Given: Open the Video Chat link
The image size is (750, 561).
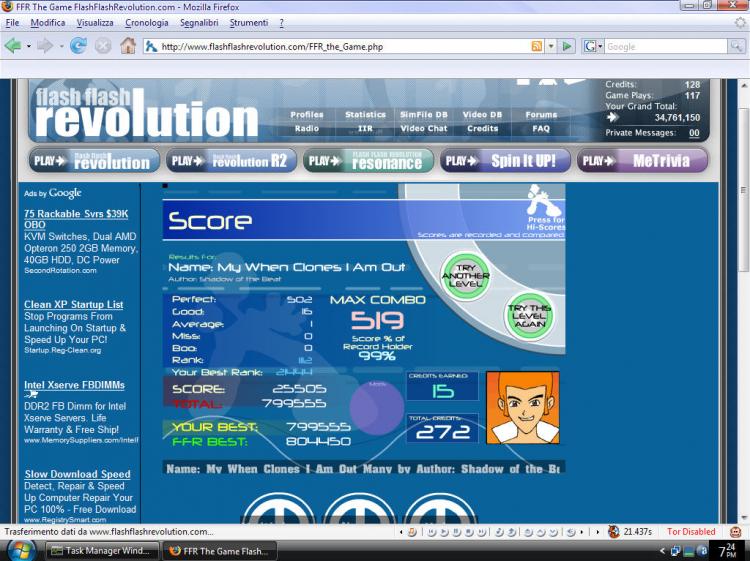Looking at the screenshot, I should [424, 129].
